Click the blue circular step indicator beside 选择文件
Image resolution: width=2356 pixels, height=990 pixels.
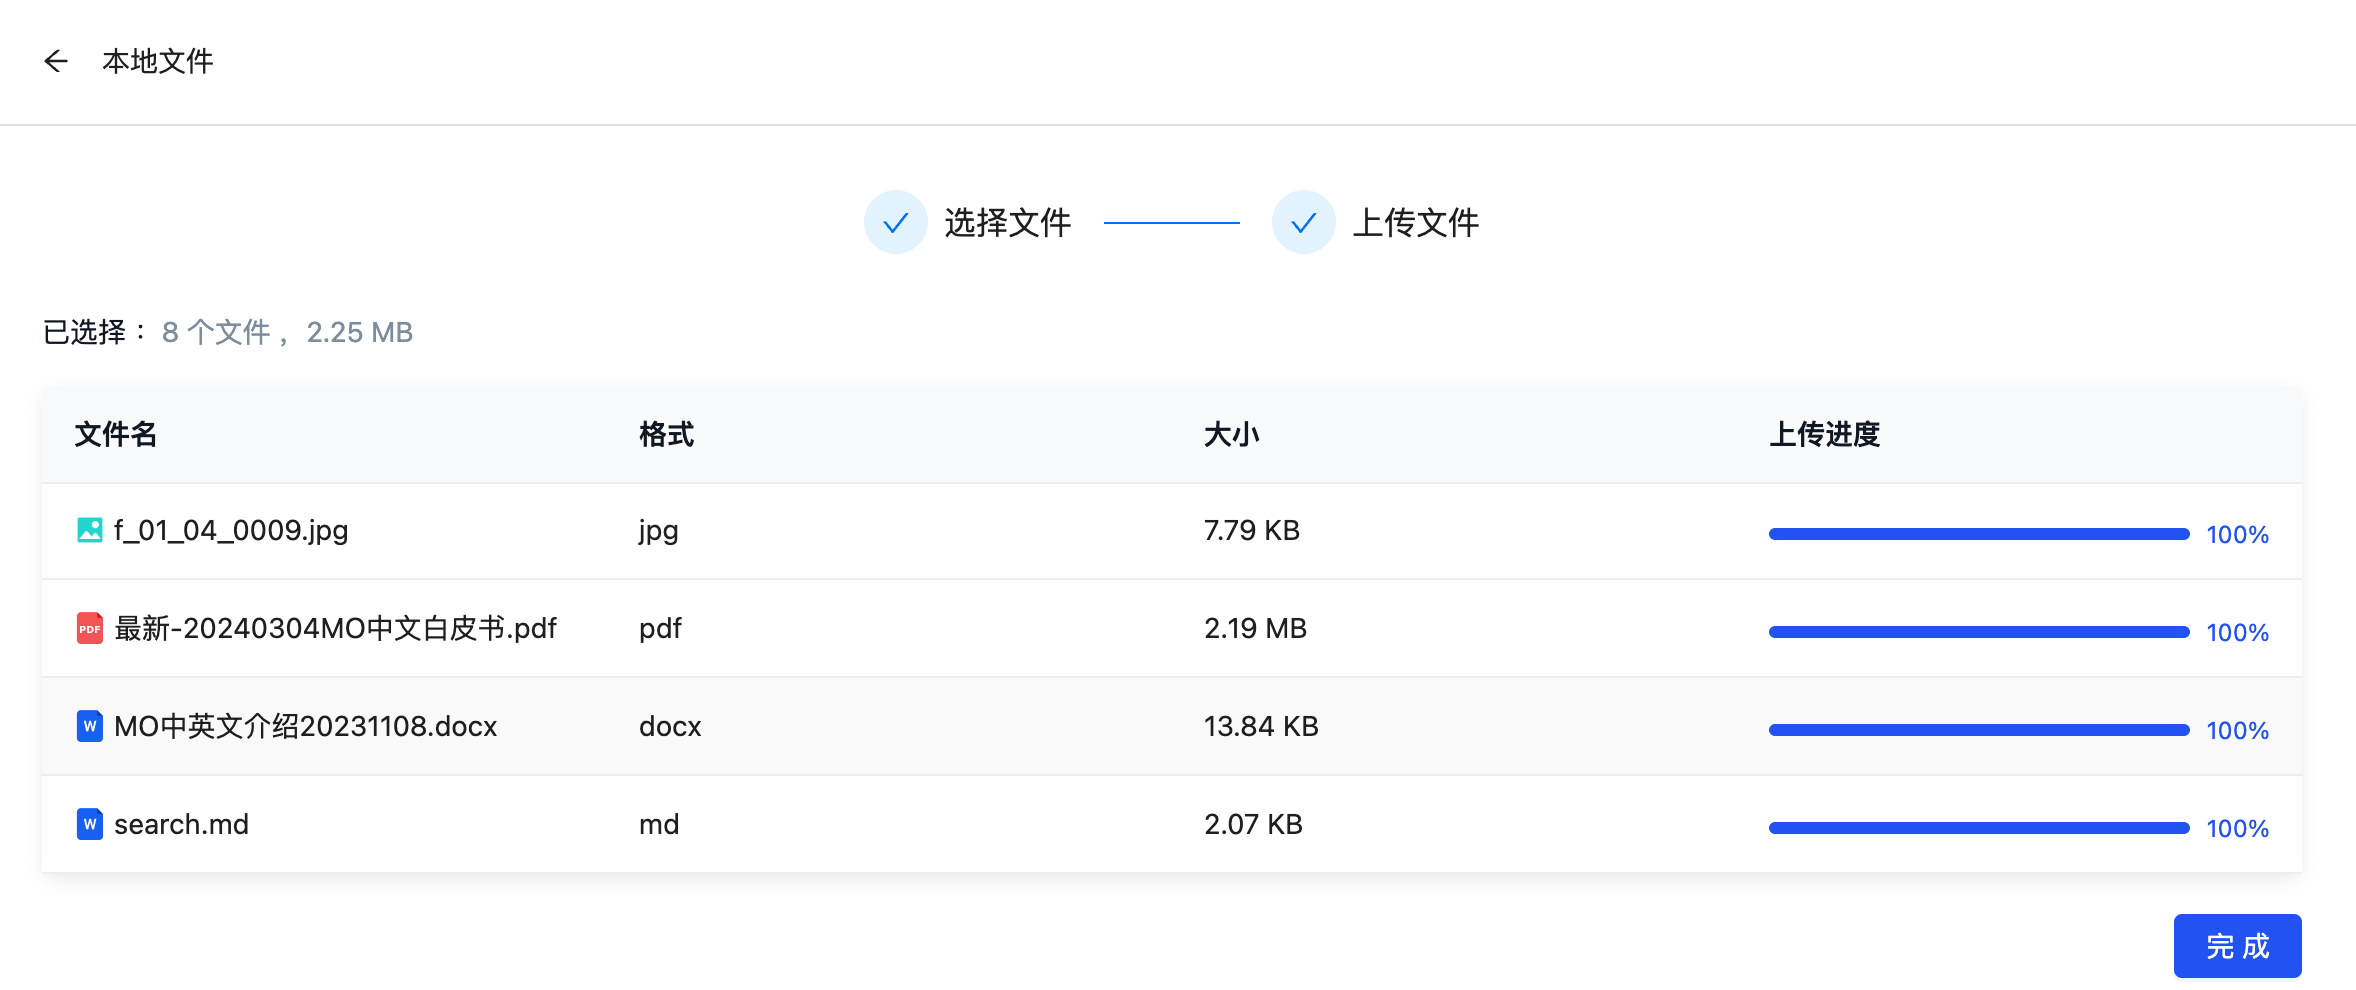[895, 222]
